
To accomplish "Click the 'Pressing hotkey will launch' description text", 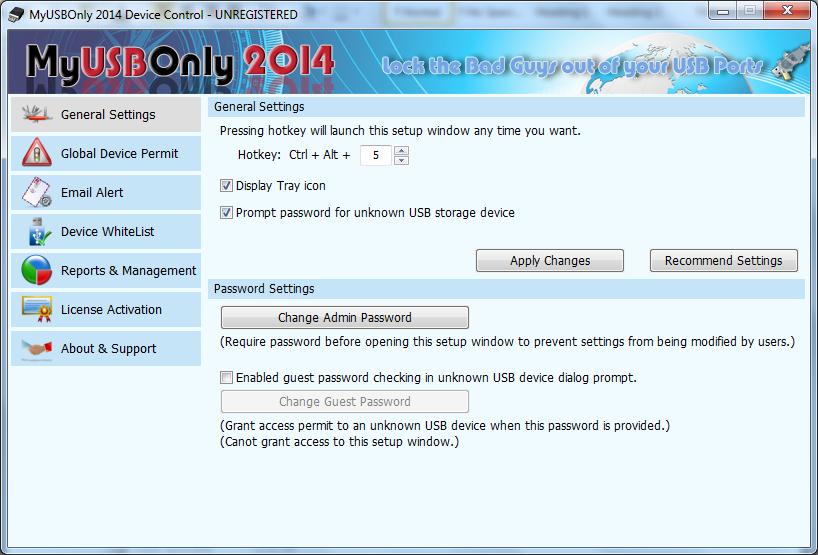I will point(400,131).
